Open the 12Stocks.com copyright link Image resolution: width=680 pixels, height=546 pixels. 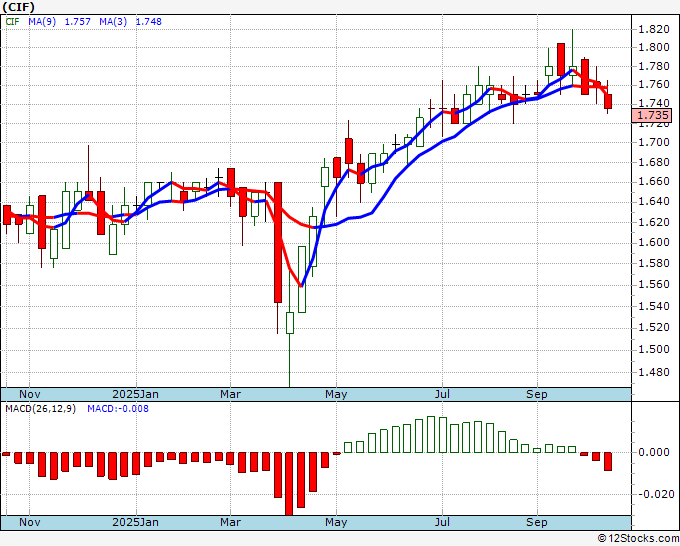coord(638,539)
